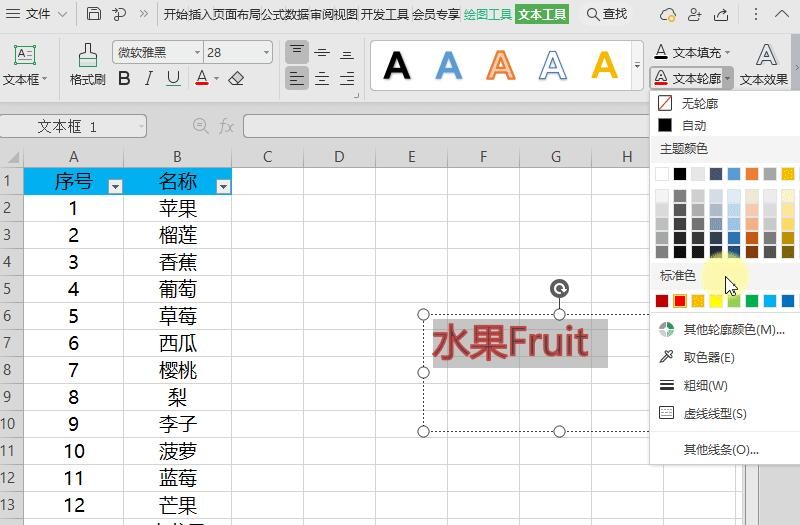This screenshot has height=525, width=800.
Task: Click the underline U icon
Action: point(174,79)
